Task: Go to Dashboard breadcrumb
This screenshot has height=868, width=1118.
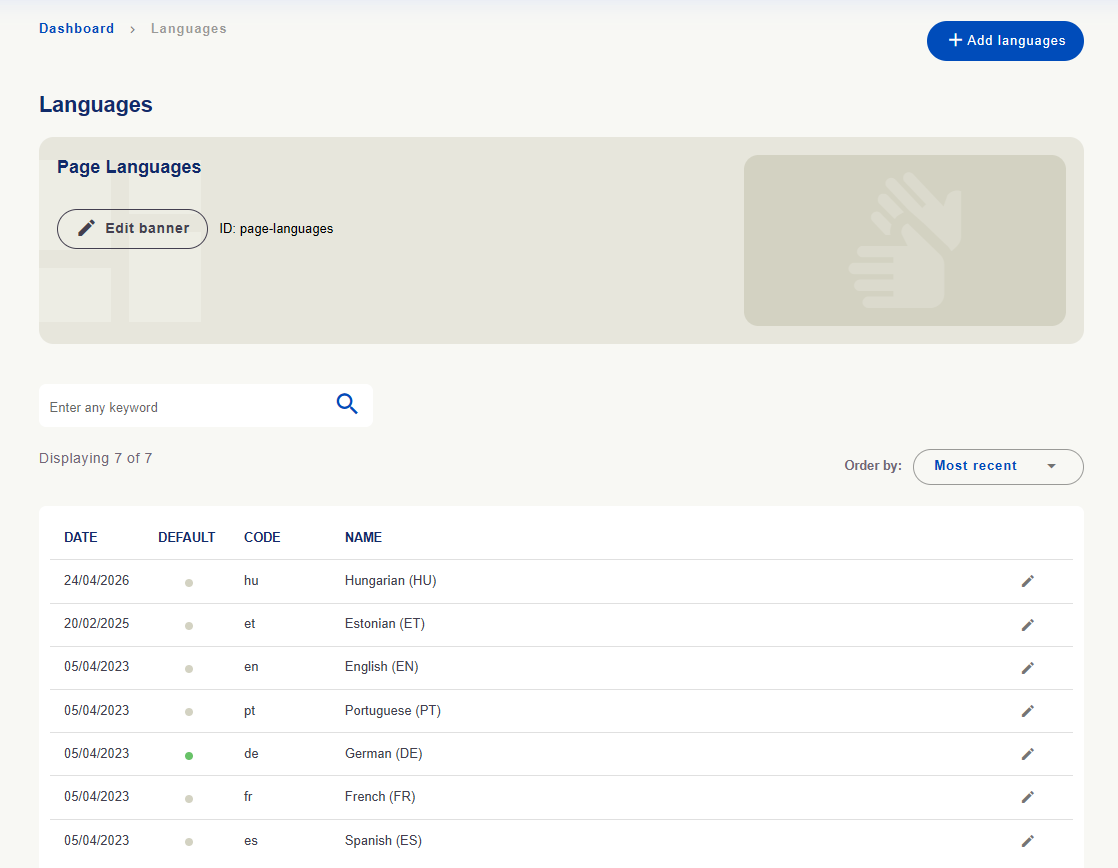Action: tap(76, 29)
